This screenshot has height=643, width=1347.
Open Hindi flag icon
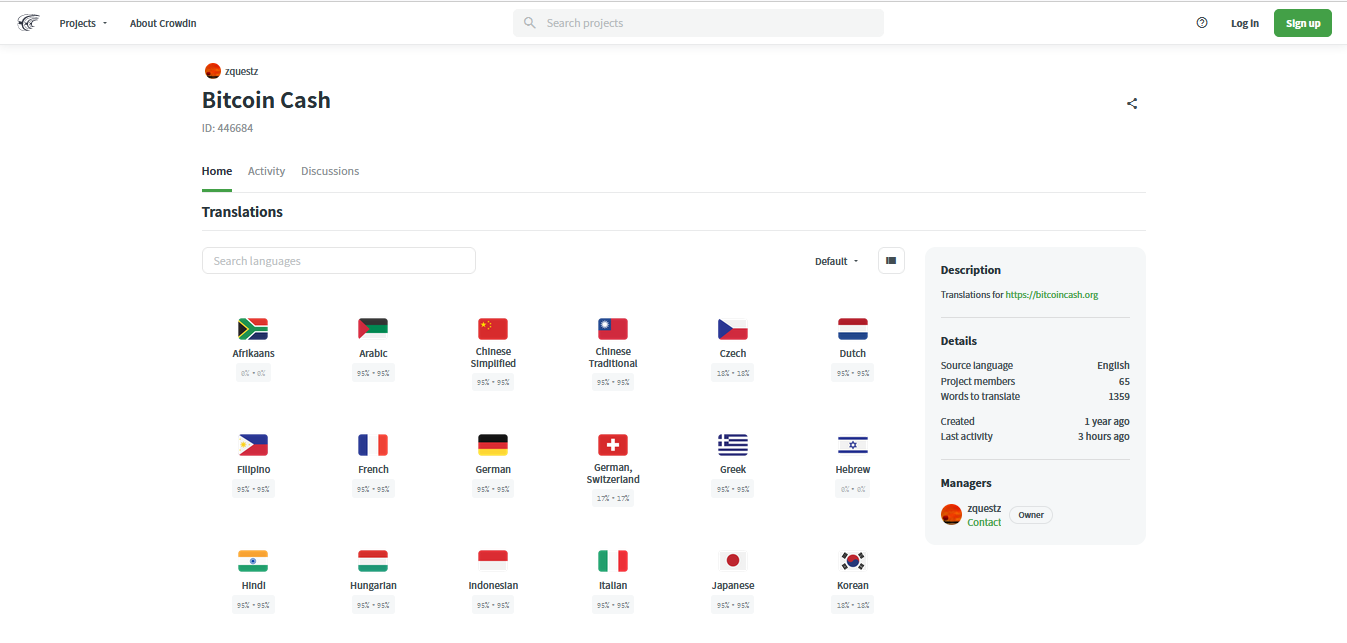(253, 561)
